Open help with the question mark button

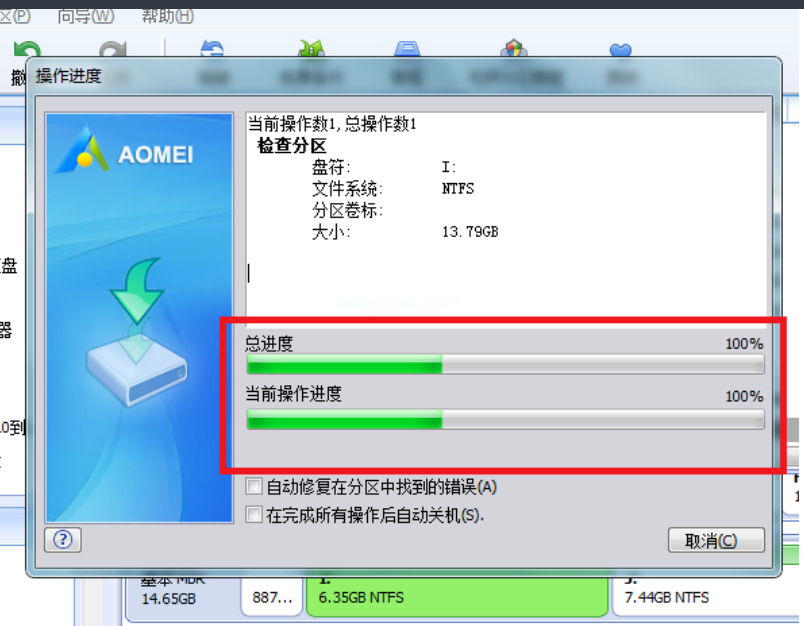pyautogui.click(x=63, y=540)
